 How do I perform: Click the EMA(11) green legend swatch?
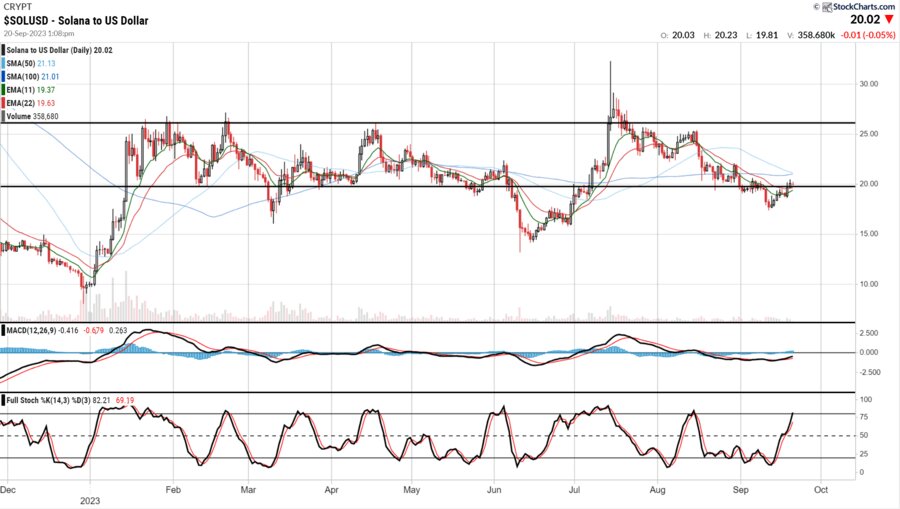[x=5, y=88]
